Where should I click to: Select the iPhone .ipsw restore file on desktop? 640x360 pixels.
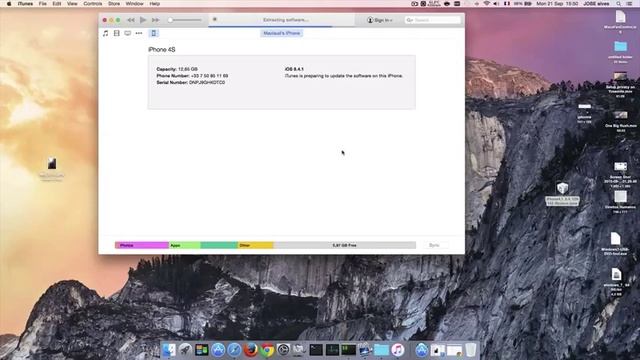coord(562,193)
